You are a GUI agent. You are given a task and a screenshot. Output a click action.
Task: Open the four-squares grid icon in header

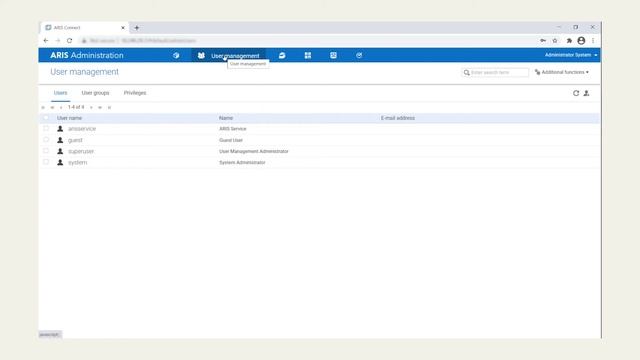click(308, 56)
